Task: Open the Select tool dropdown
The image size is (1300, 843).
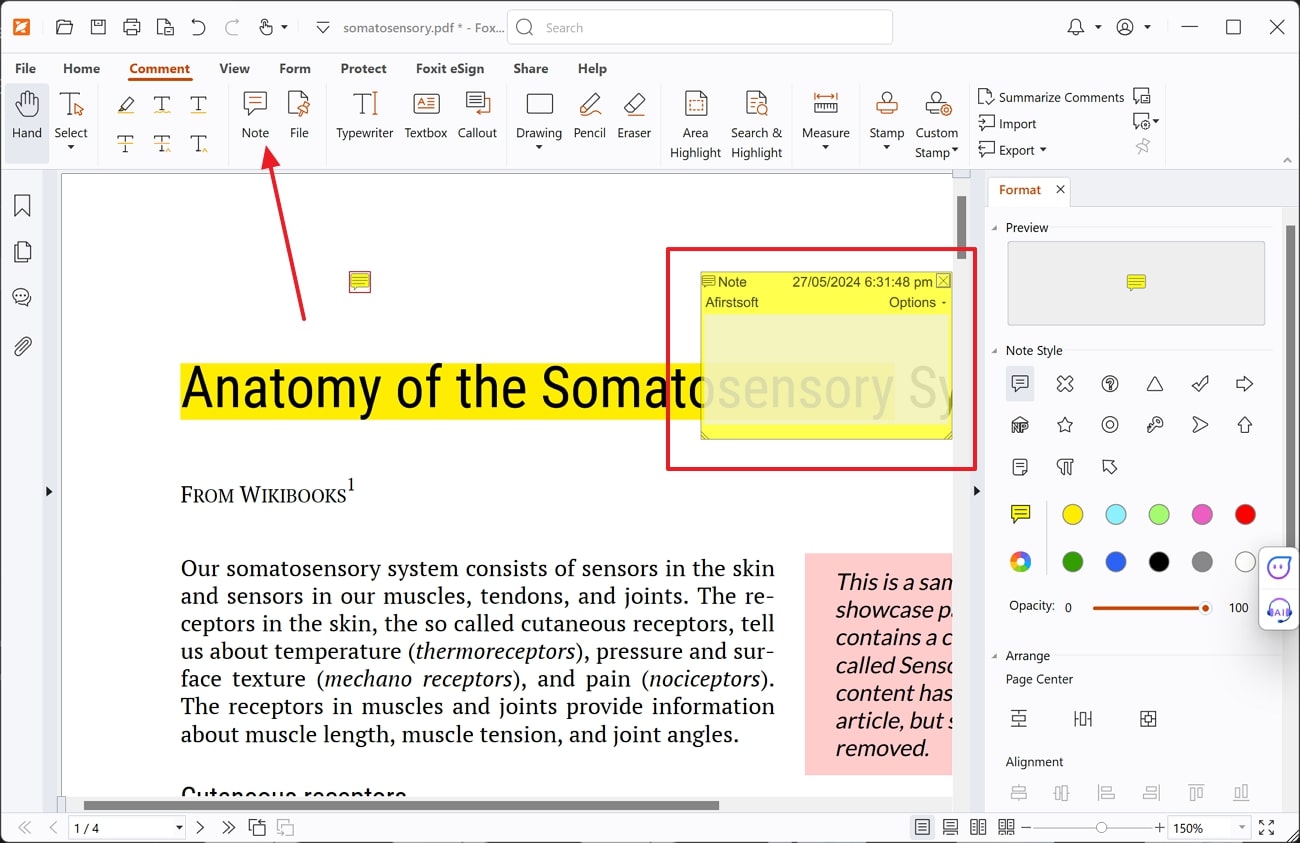Action: point(71,148)
